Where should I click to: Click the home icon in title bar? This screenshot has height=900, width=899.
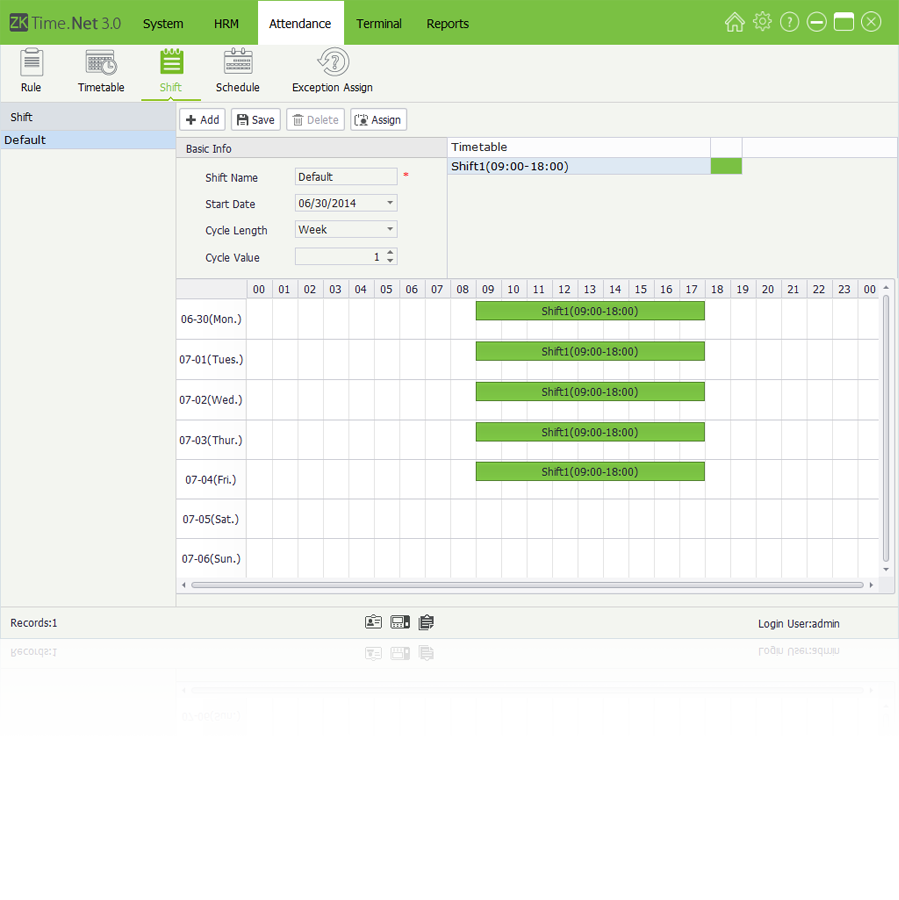734,22
